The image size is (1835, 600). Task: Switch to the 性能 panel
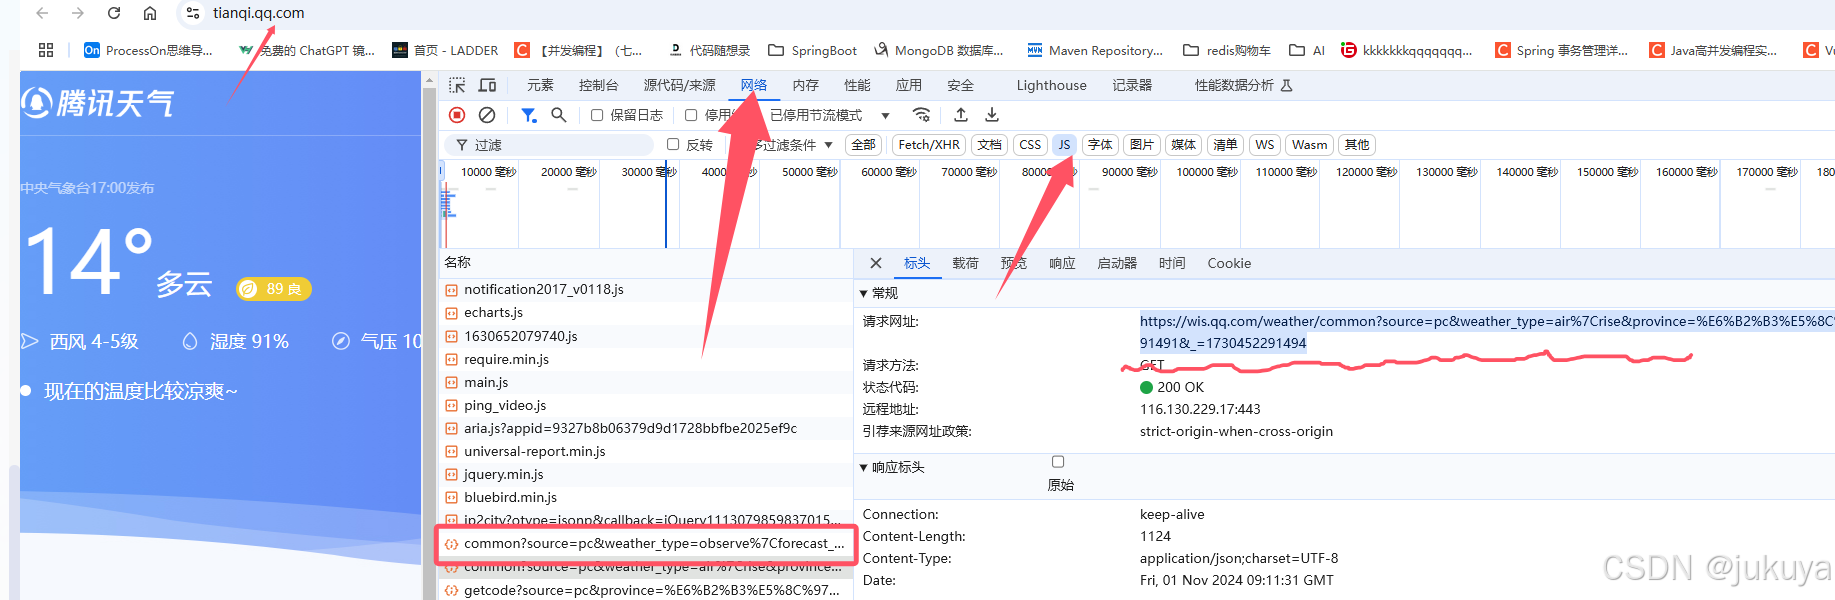click(x=857, y=85)
